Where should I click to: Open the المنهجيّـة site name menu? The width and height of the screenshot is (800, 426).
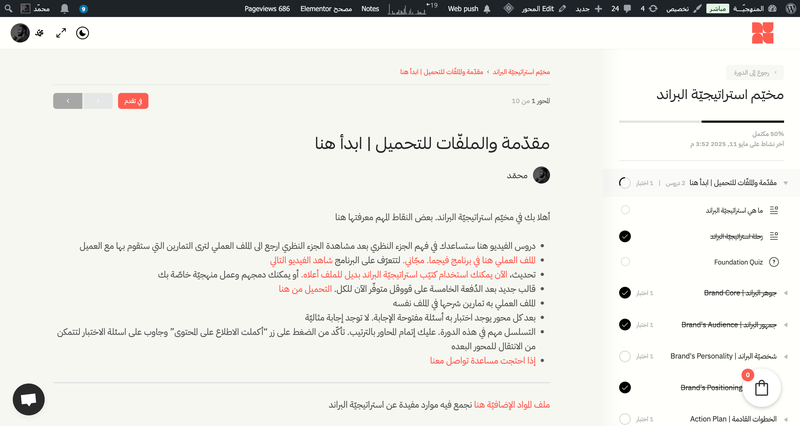point(749,9)
